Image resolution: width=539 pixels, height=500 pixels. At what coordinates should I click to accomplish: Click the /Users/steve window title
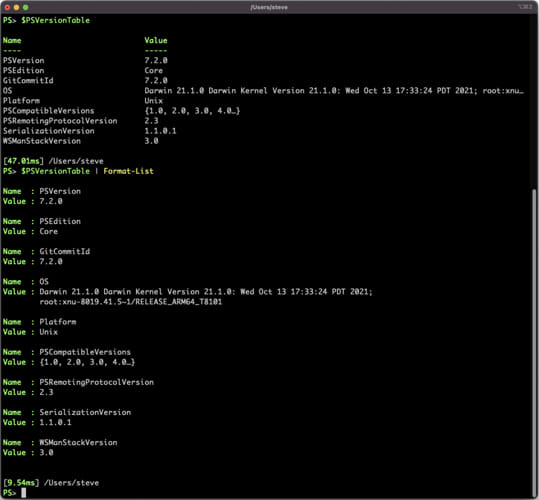tap(269, 7)
